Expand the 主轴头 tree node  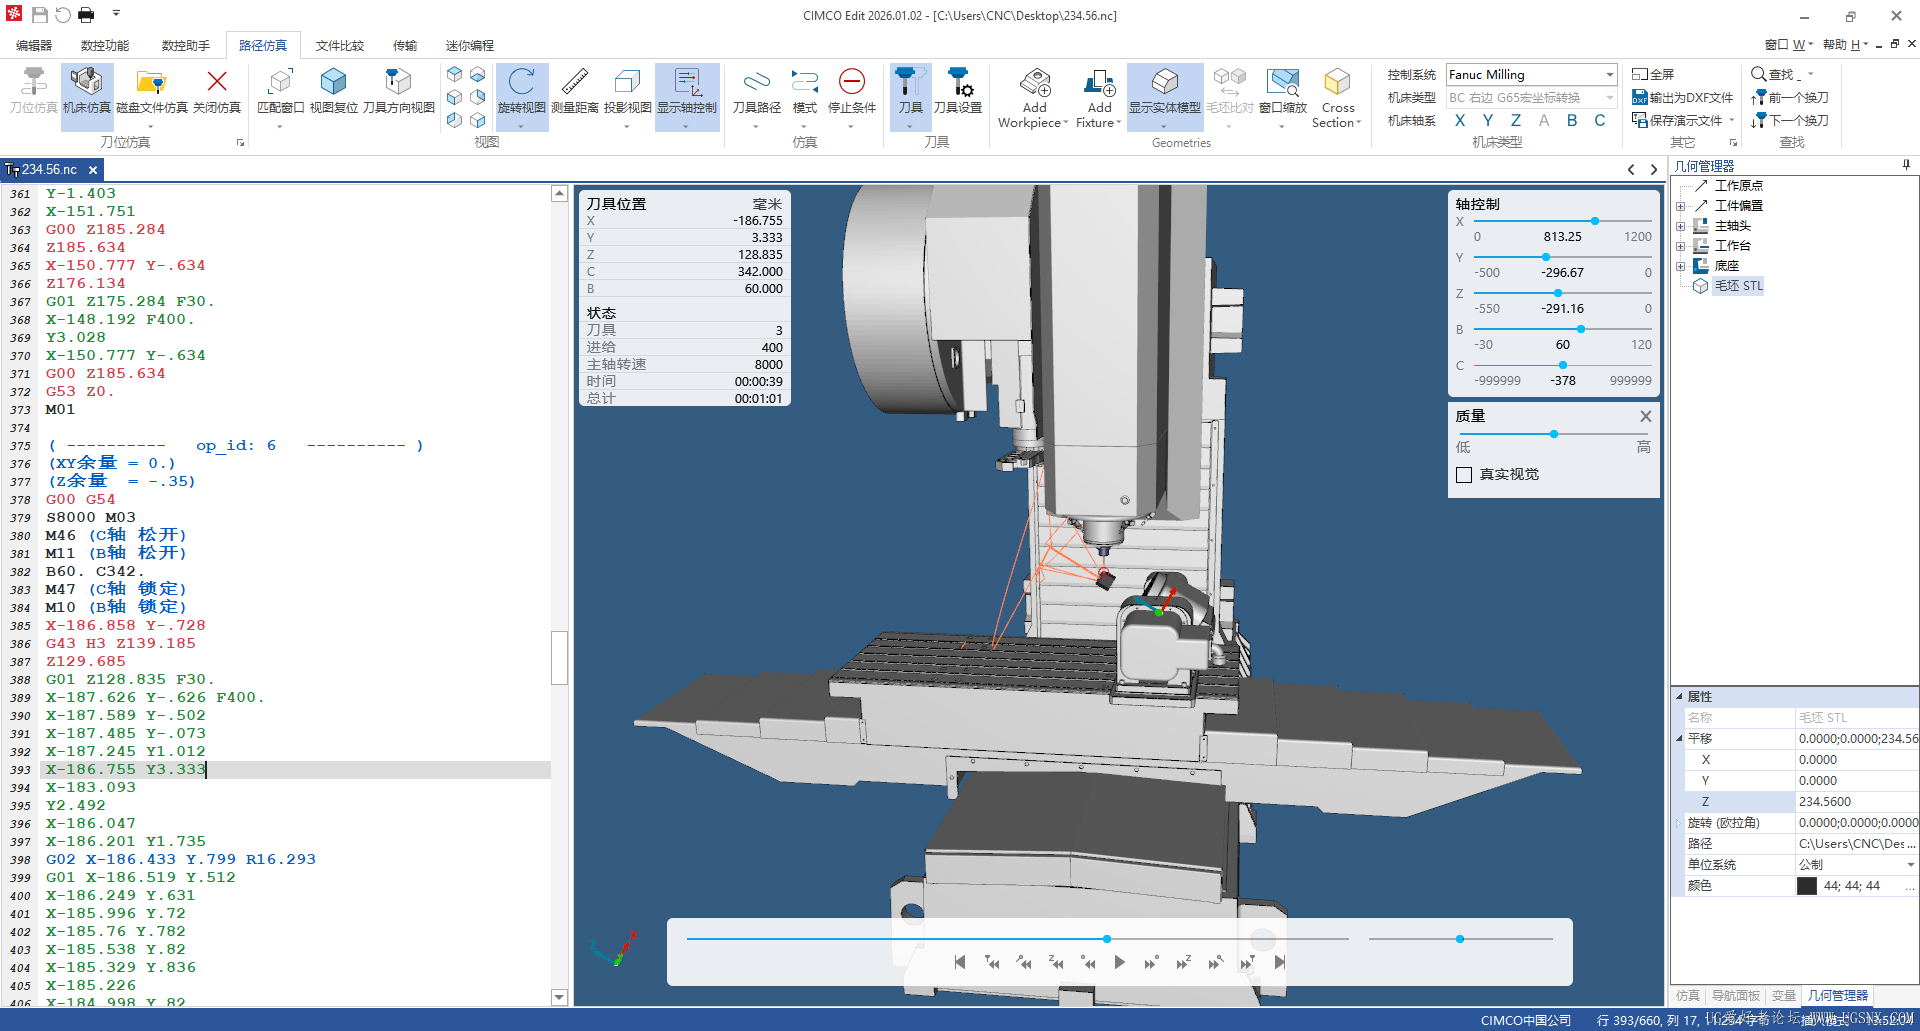tap(1681, 226)
